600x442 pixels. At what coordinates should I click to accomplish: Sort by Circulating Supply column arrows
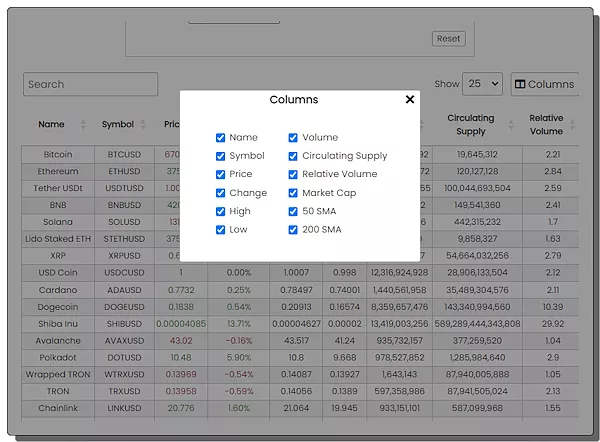tap(511, 125)
